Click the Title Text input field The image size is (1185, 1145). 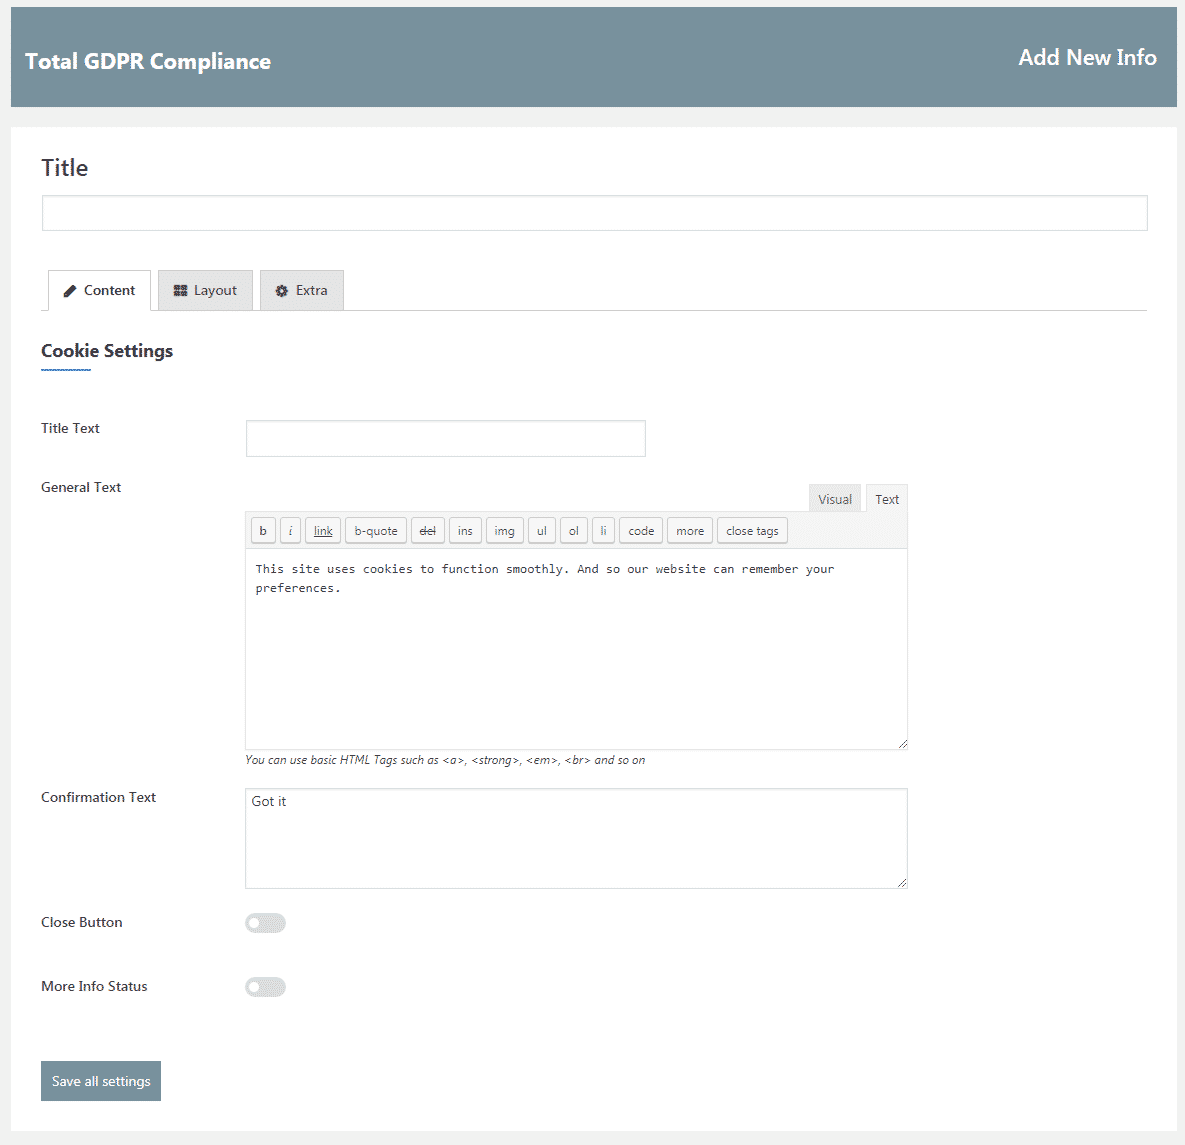tap(445, 438)
